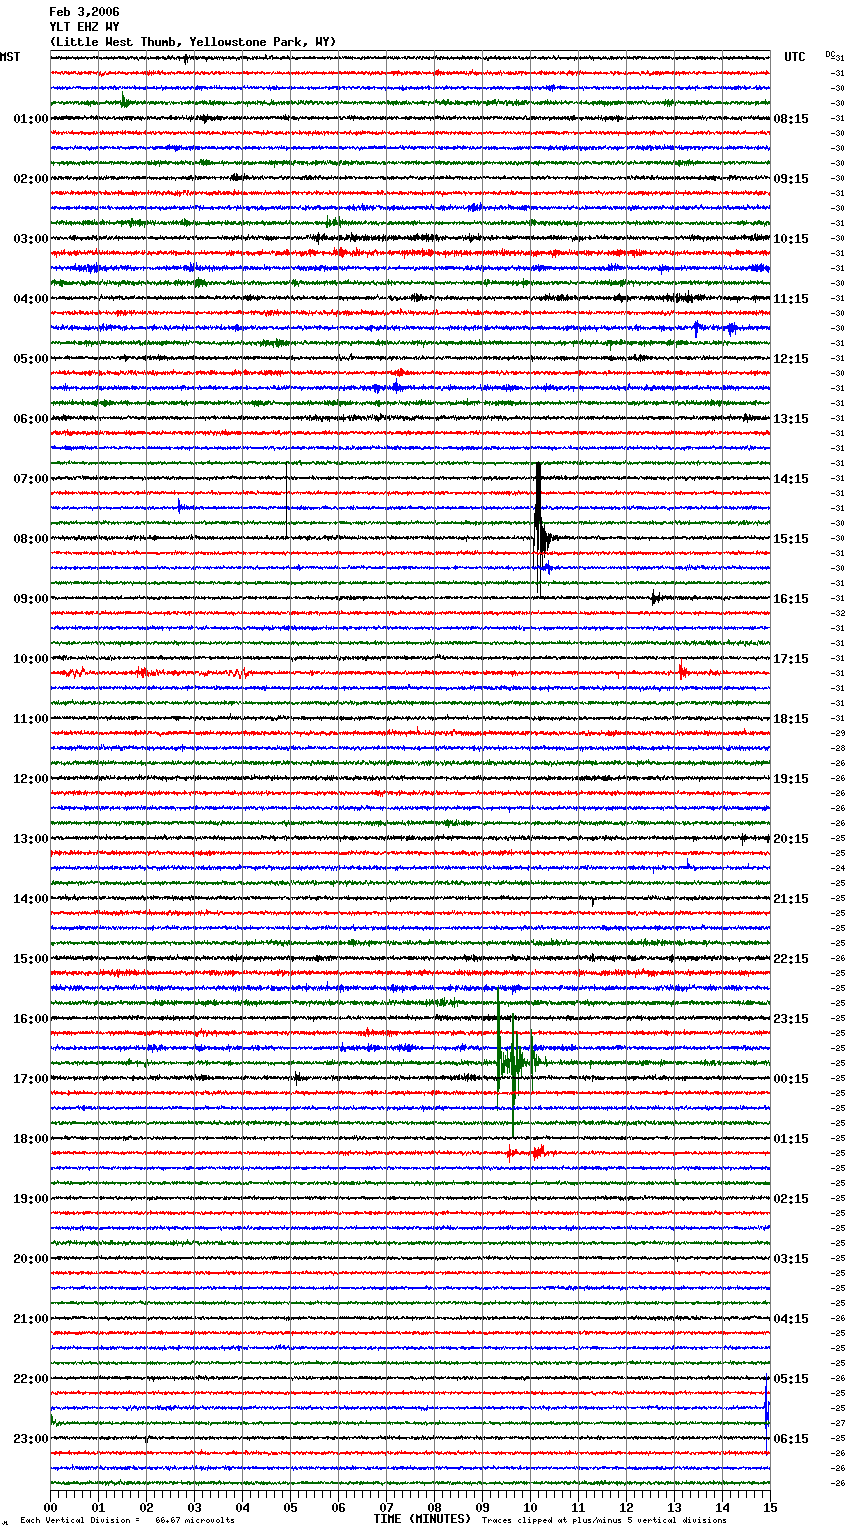Select the 12:00 MST row label
Viewport: 850px width, 1534px height.
(31, 779)
